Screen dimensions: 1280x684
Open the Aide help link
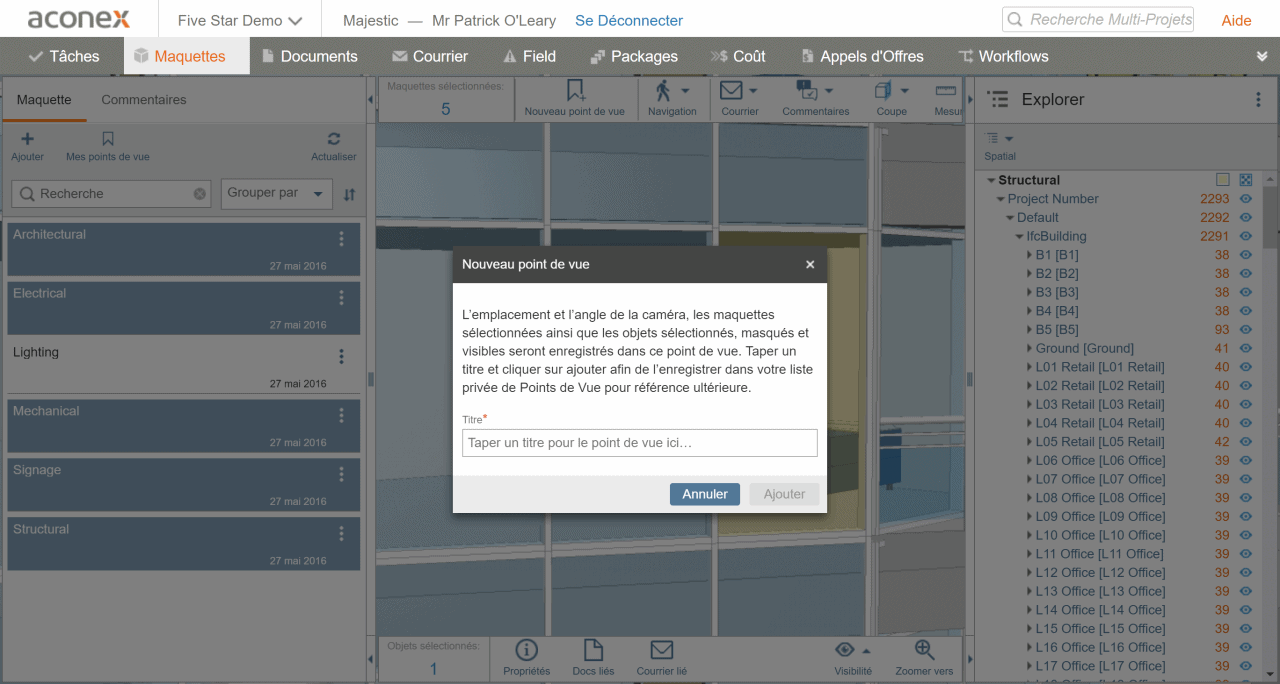[x=1236, y=20]
